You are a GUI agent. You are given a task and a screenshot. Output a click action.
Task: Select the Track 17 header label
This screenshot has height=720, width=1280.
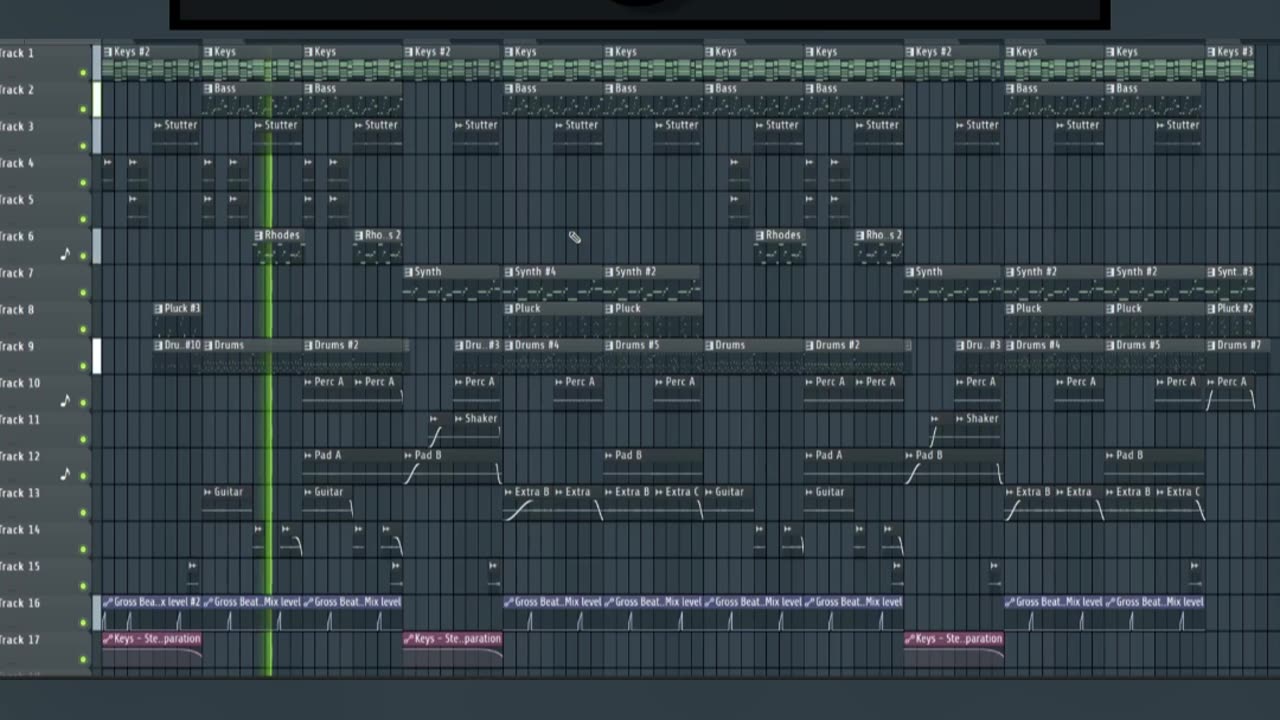pyautogui.click(x=20, y=640)
